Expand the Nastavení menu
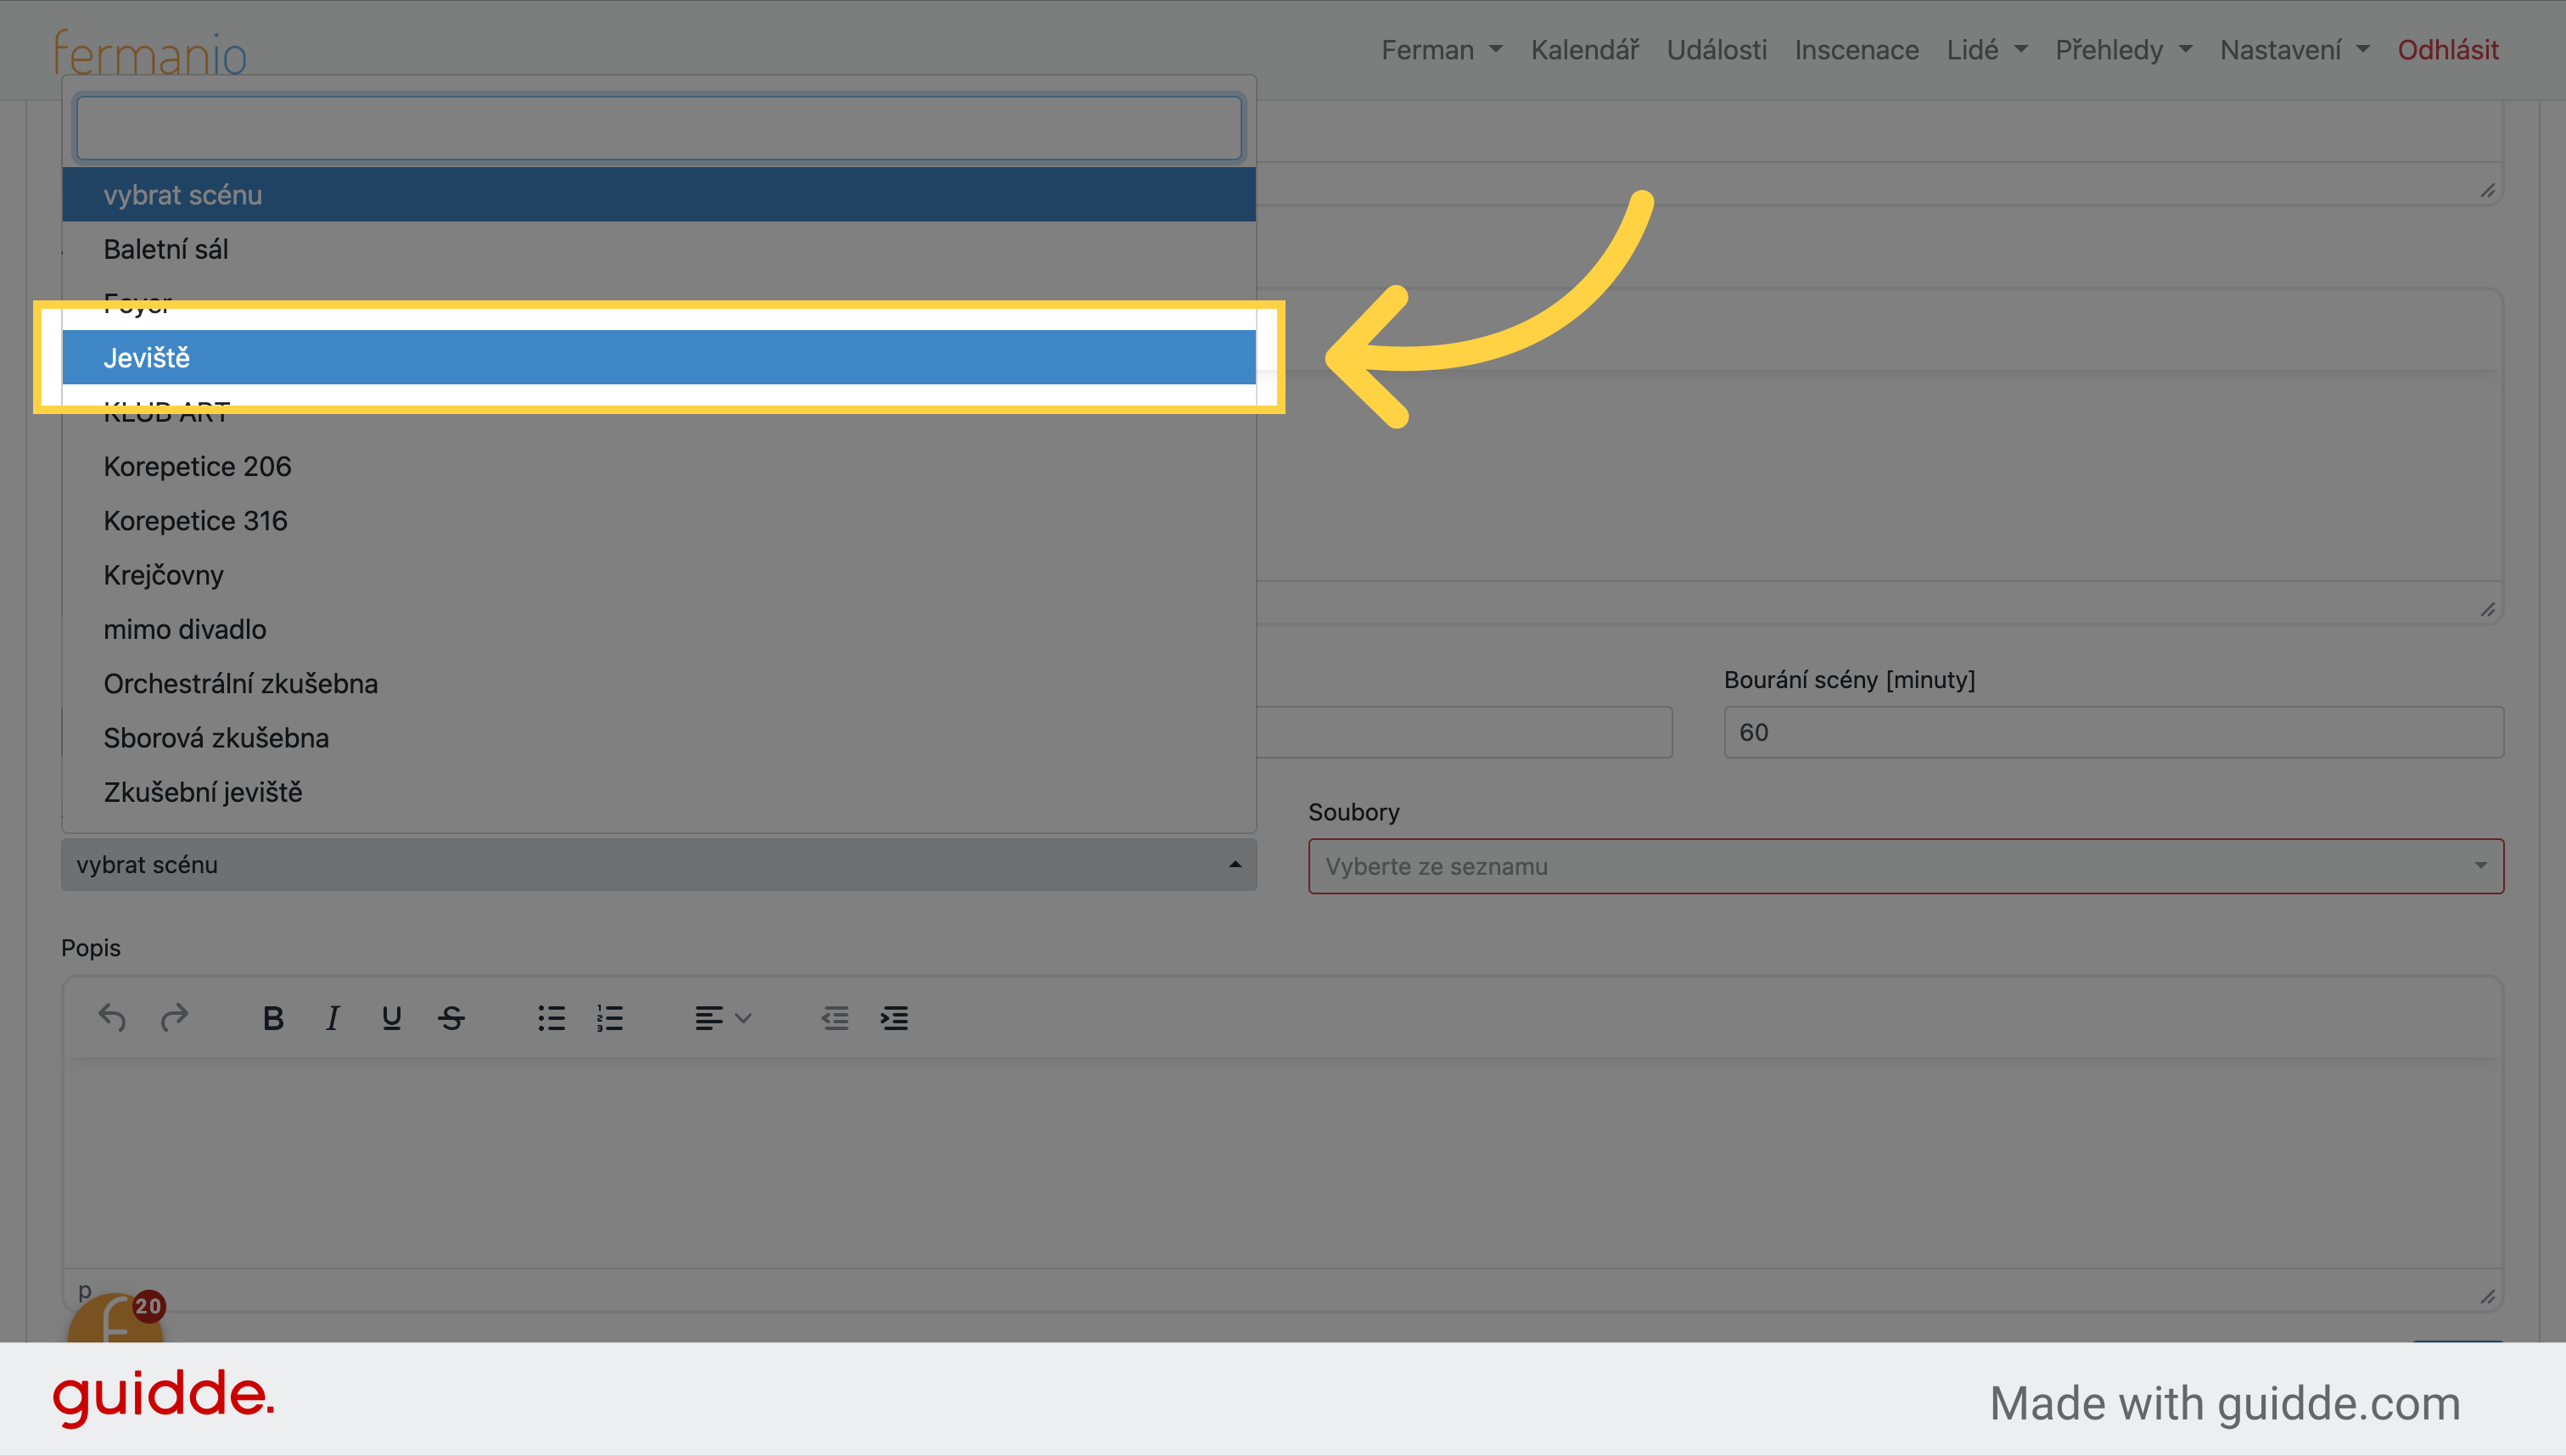Image resolution: width=2566 pixels, height=1456 pixels. tap(2294, 50)
